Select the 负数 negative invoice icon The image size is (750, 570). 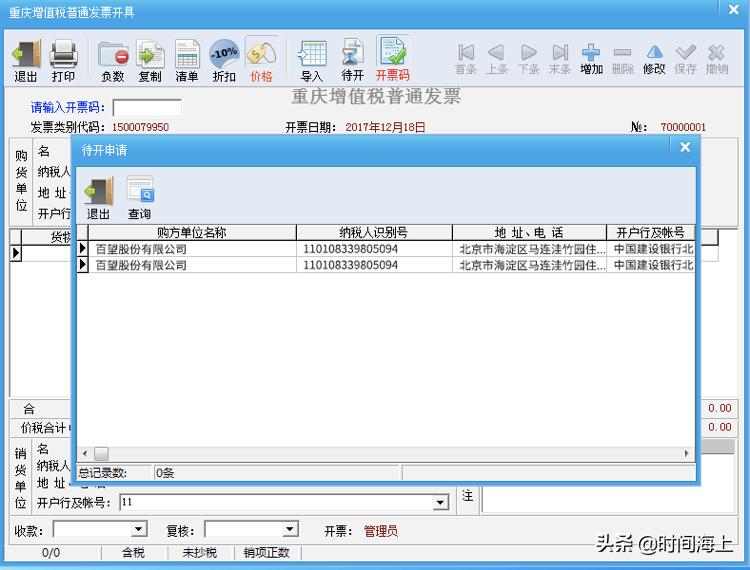tap(113, 61)
